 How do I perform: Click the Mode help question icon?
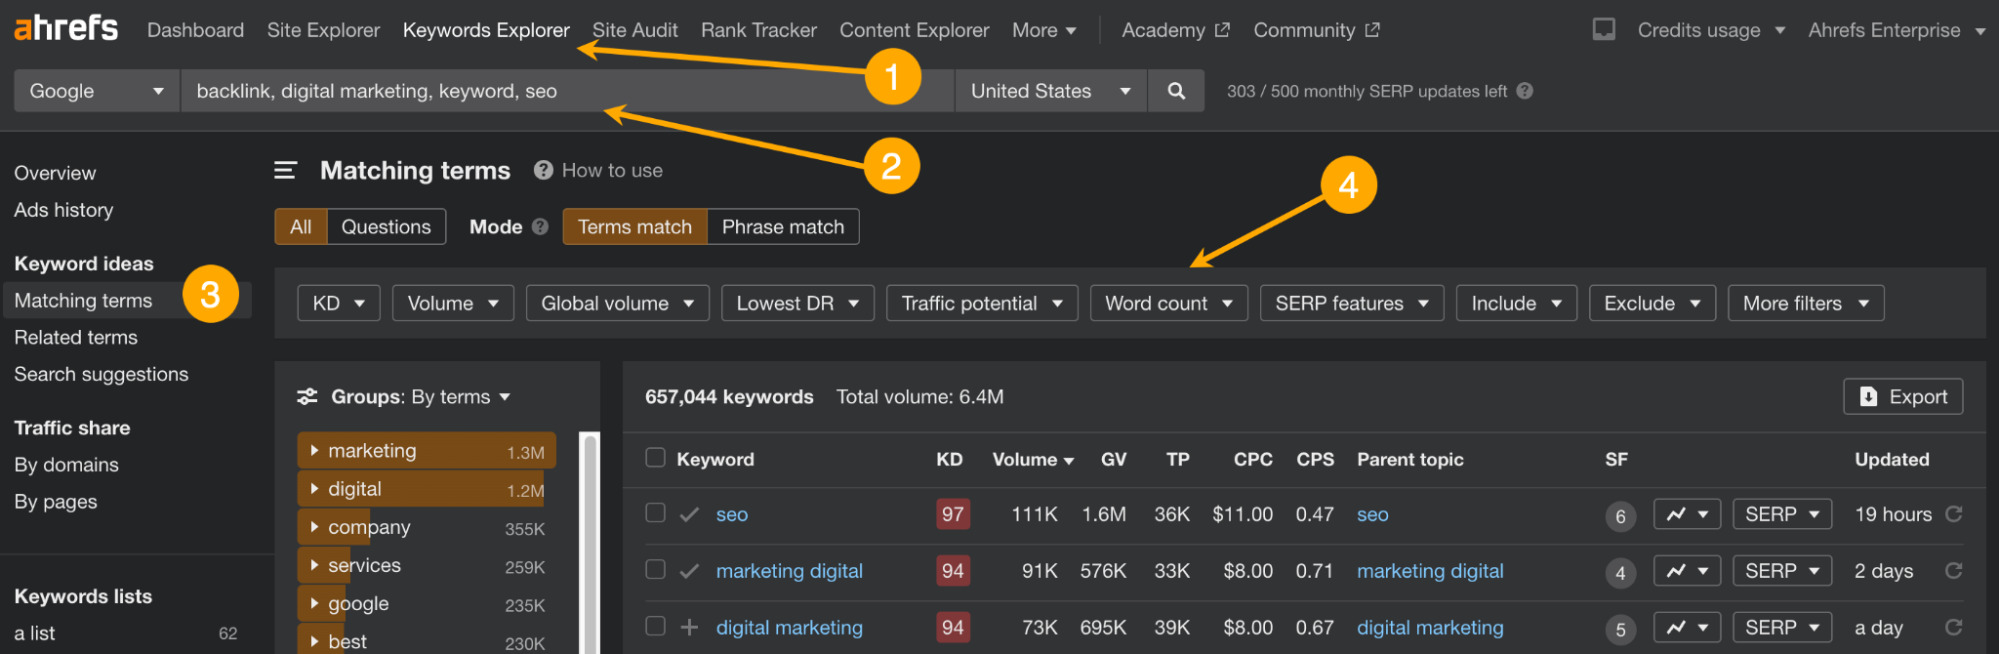540,227
